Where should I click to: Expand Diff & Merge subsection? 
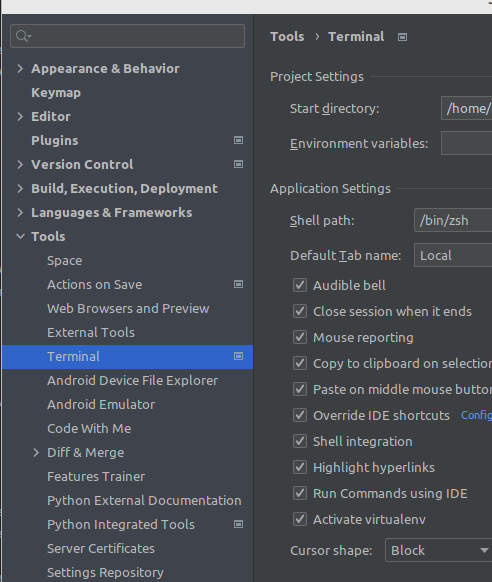(x=36, y=452)
